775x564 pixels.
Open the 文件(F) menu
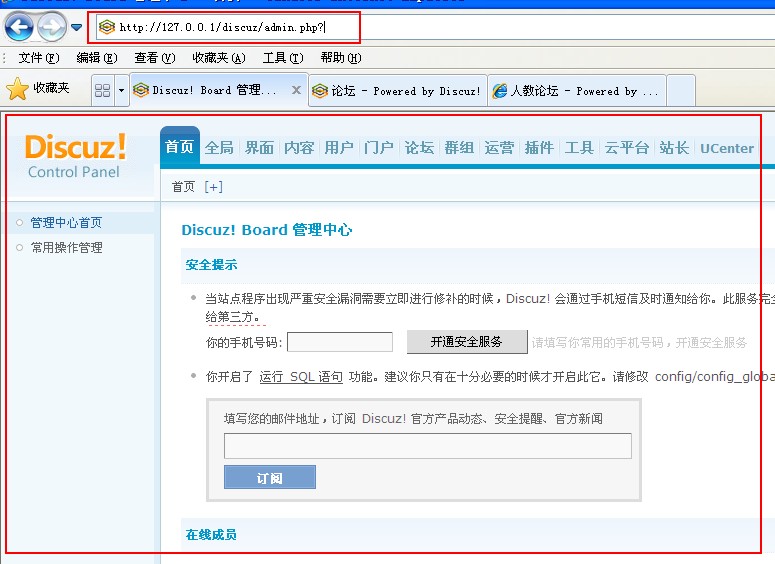pos(39,58)
